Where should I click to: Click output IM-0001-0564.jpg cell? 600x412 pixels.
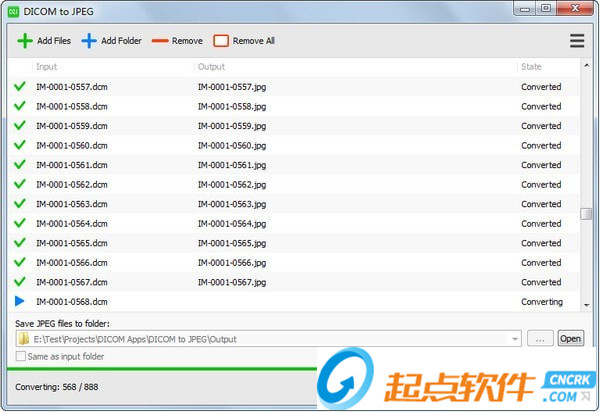[x=232, y=223]
